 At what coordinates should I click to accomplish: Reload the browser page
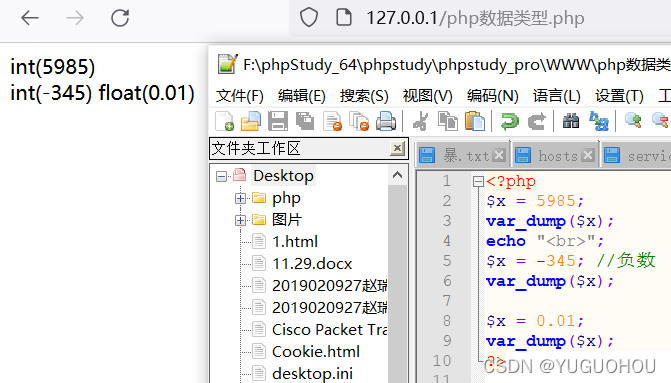pos(120,18)
